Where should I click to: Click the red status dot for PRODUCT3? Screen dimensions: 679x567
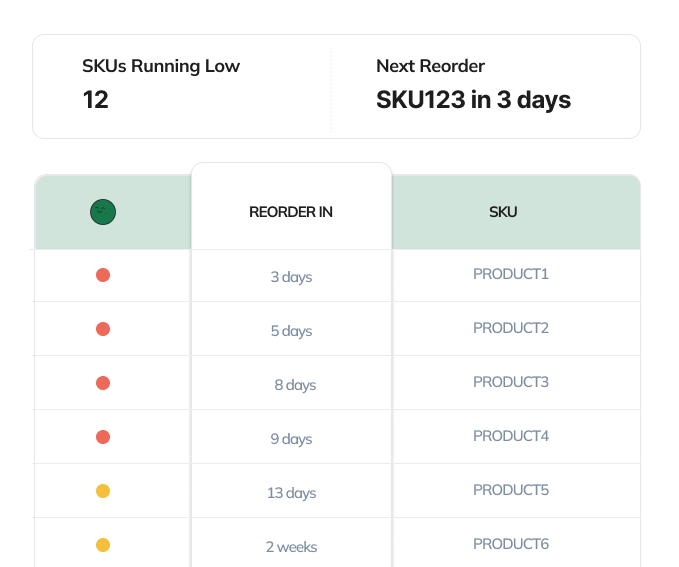(x=103, y=383)
